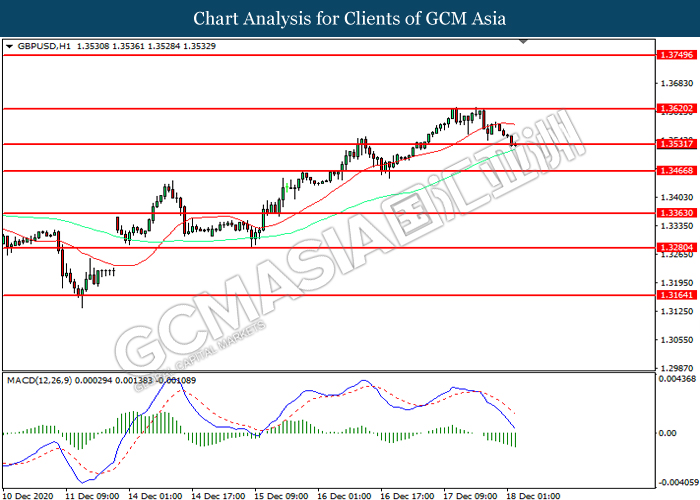Click the chart shift triangle marker at top
700x500 pixels.
click(x=524, y=42)
